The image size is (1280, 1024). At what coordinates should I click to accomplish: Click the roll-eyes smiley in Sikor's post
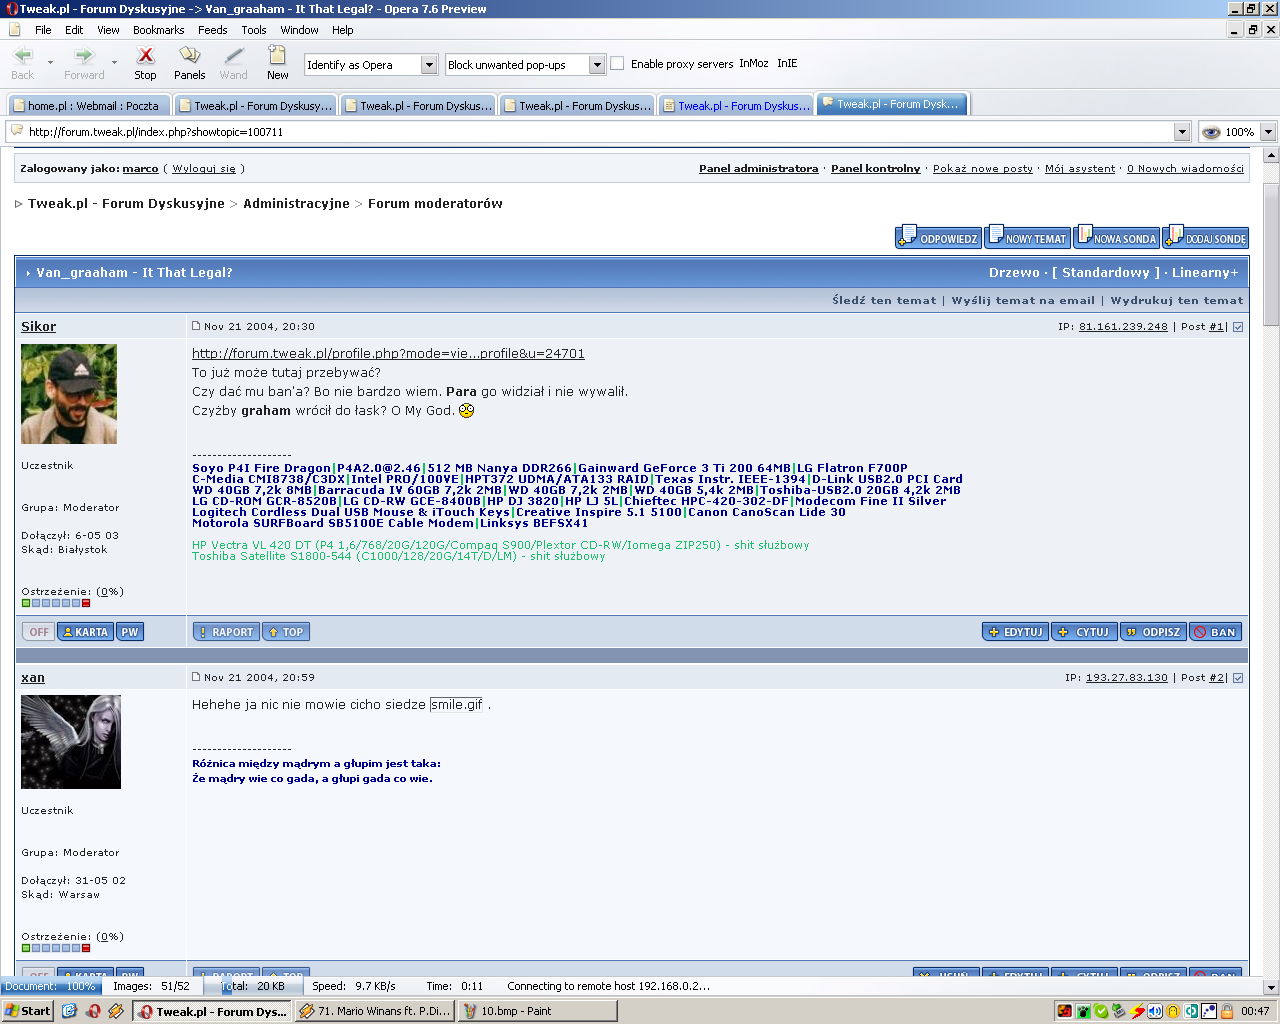[x=466, y=410]
